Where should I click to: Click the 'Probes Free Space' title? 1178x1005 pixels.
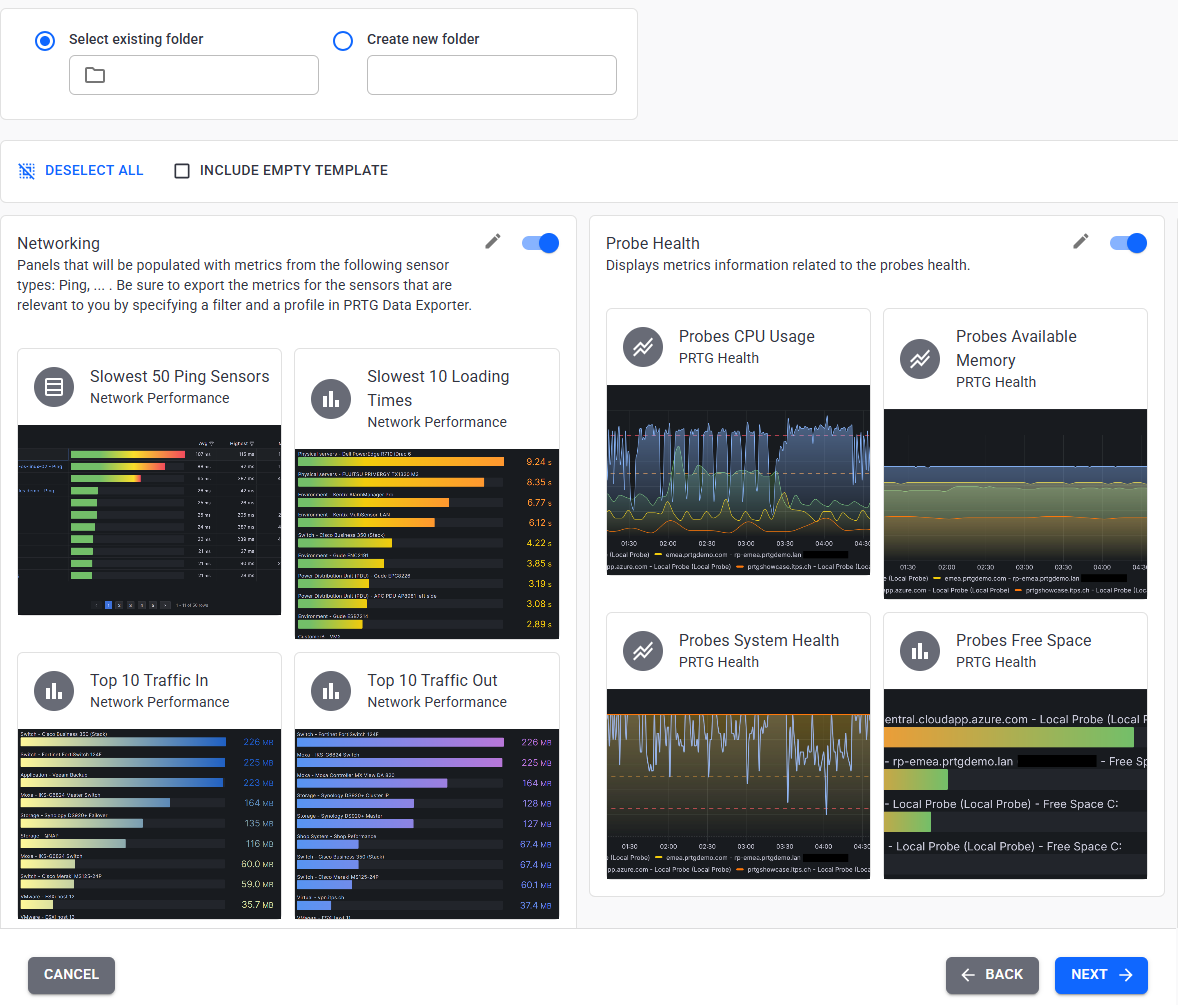(x=1023, y=641)
